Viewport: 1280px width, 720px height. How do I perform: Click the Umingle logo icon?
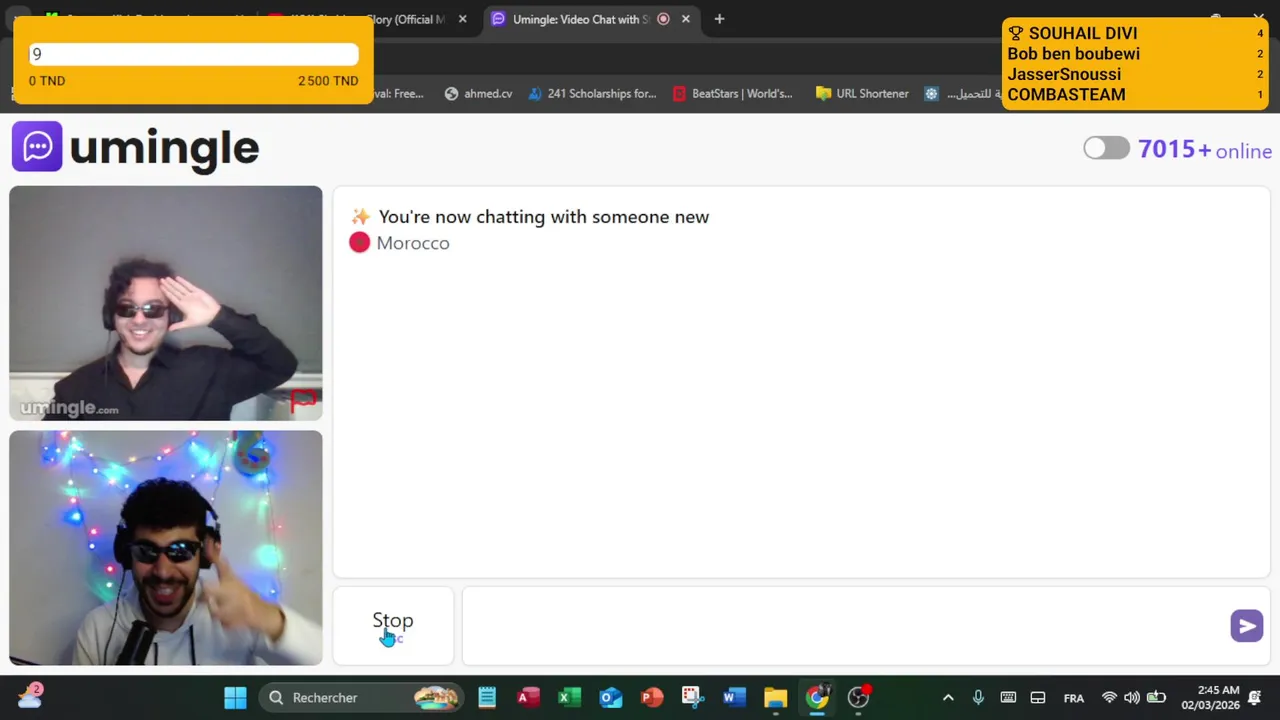click(x=37, y=147)
